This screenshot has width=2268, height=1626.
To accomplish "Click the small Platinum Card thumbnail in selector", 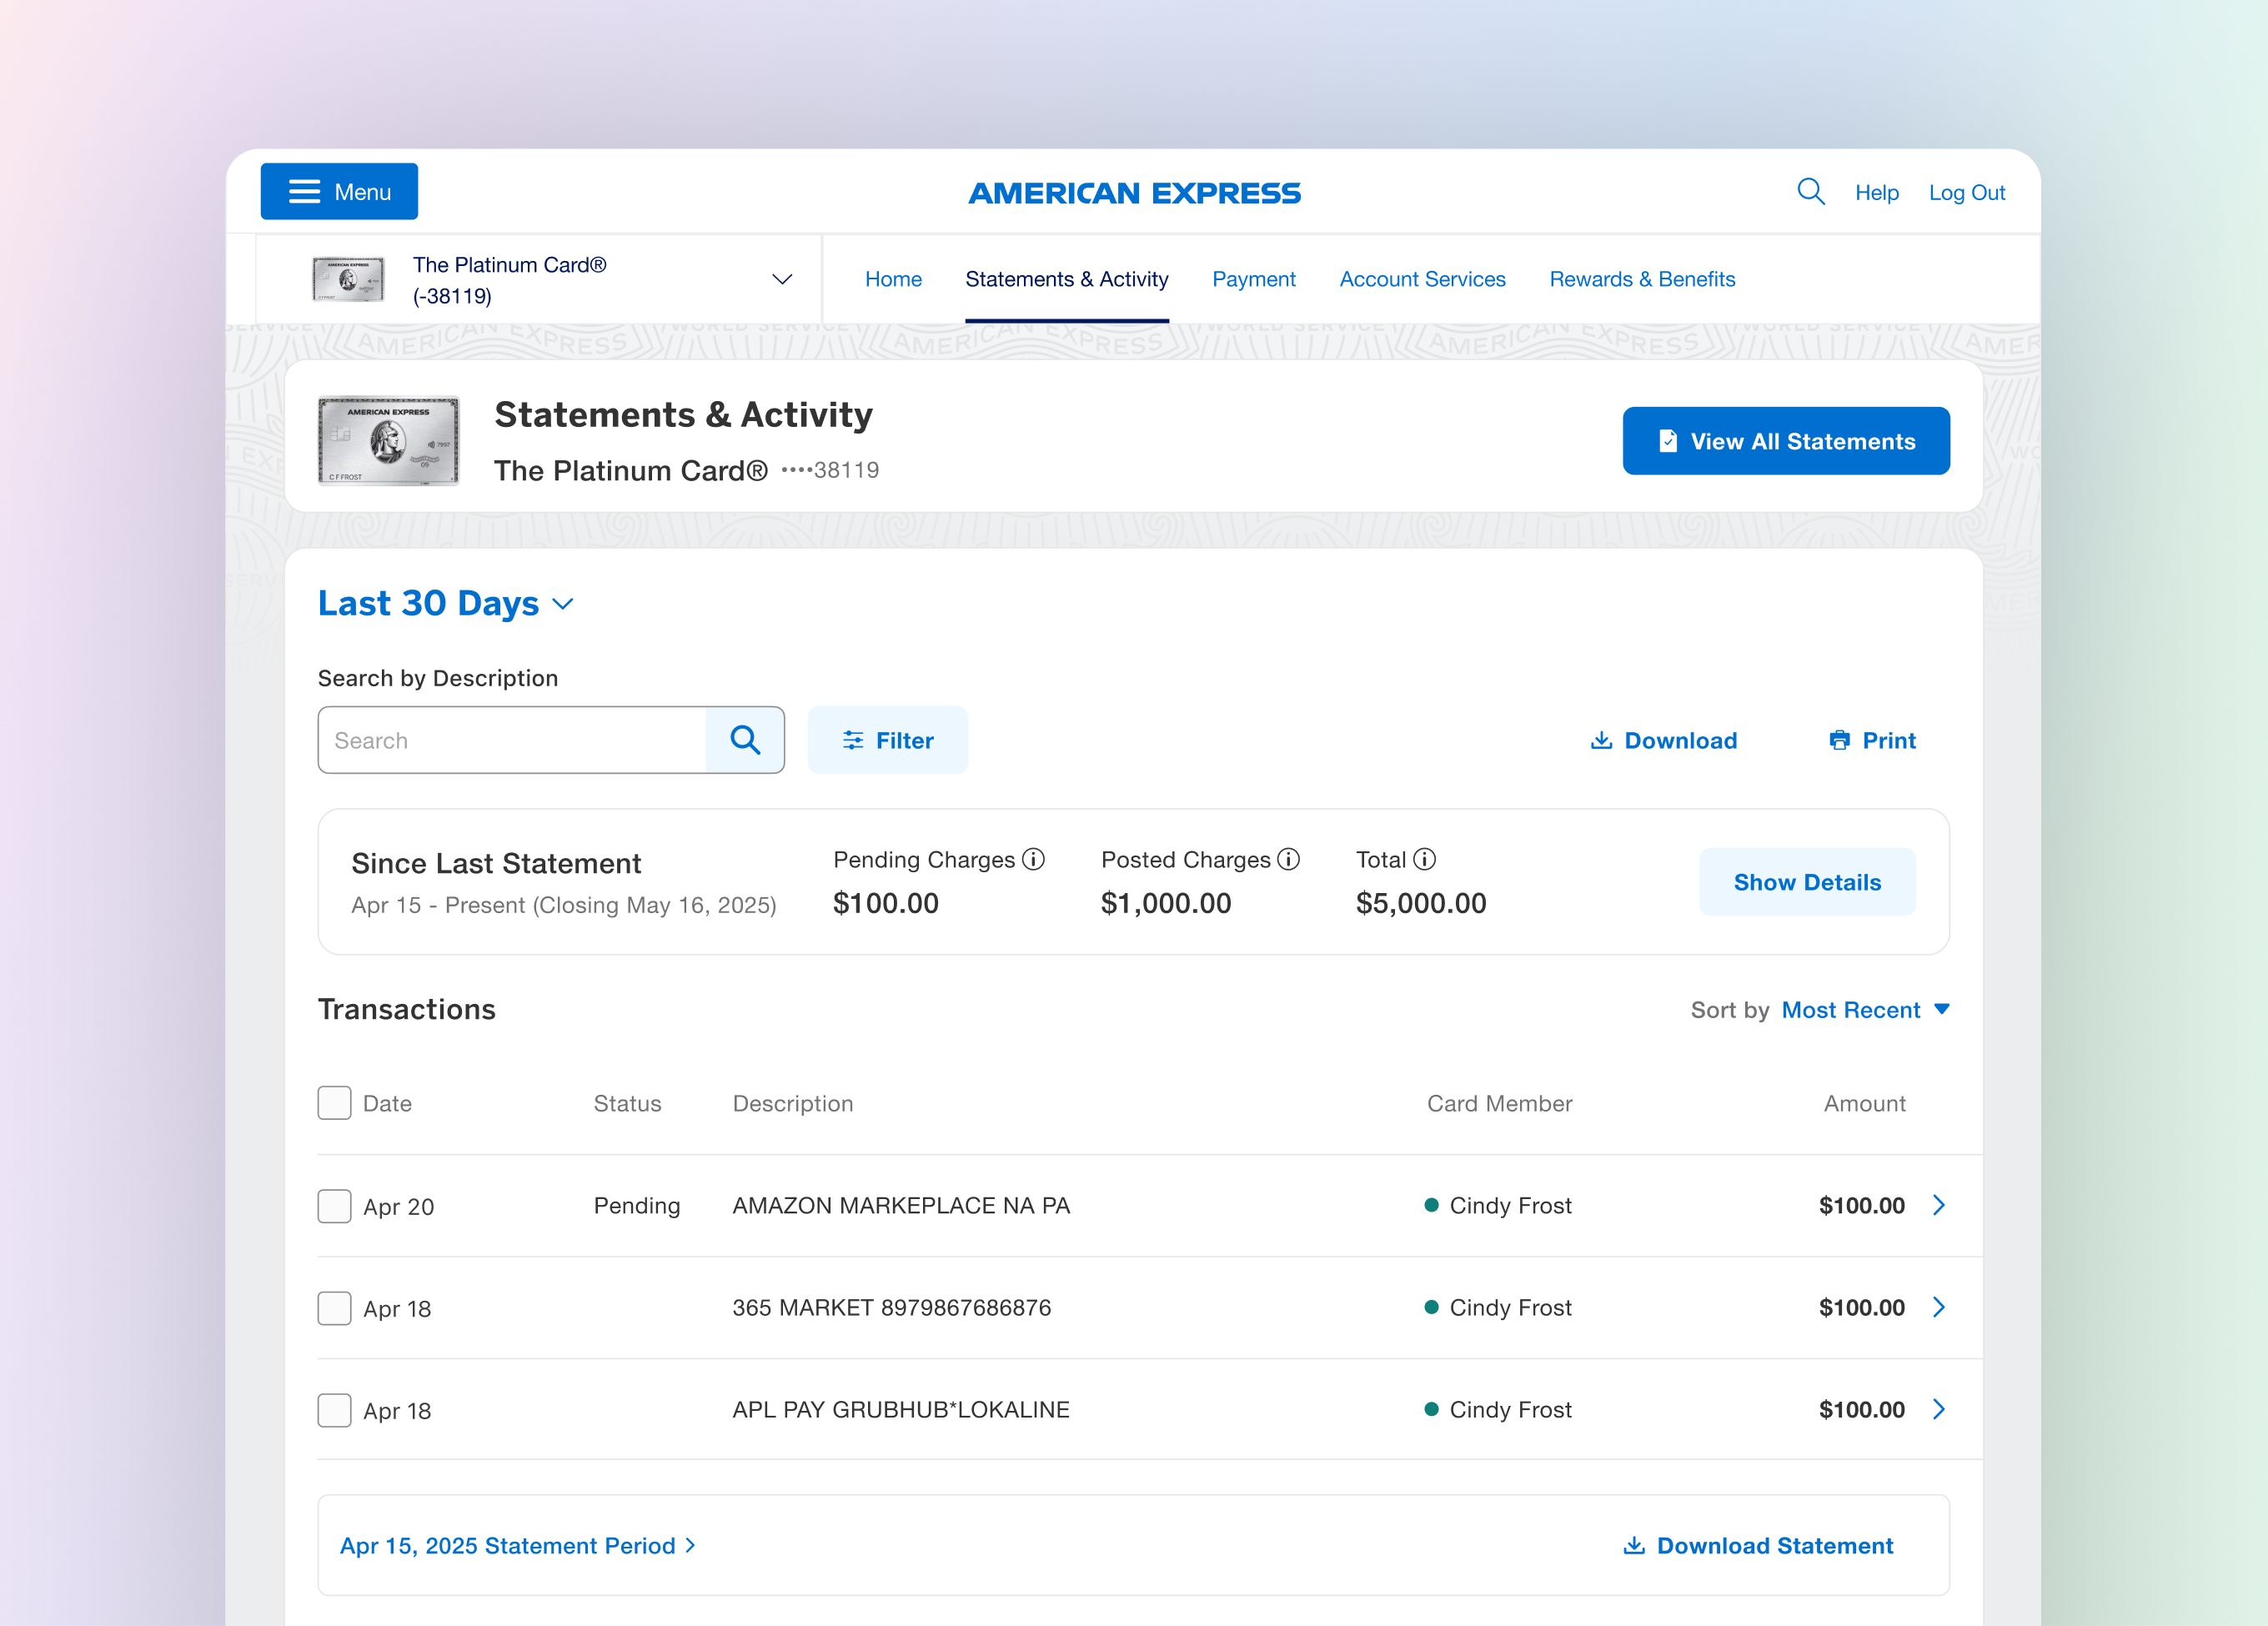I will 348,279.
